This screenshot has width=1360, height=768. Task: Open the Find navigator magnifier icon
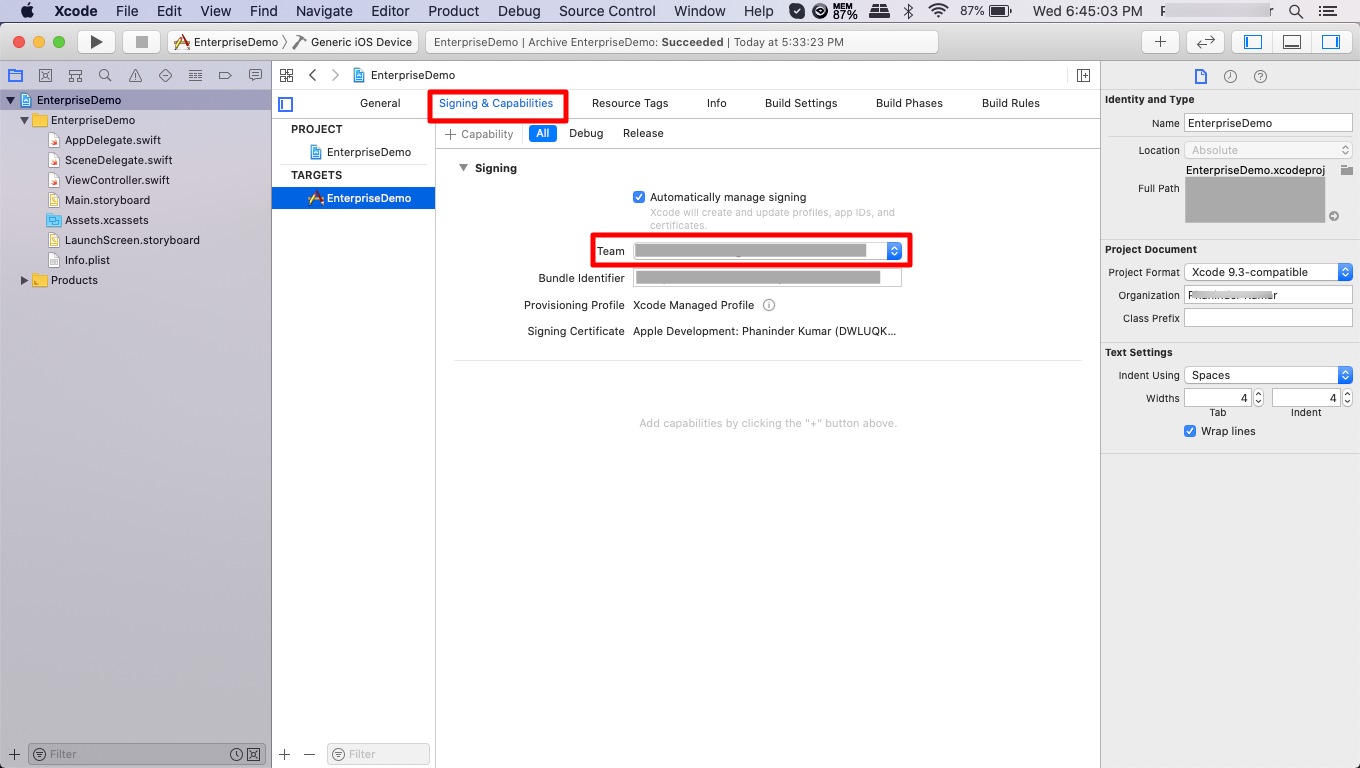click(105, 75)
